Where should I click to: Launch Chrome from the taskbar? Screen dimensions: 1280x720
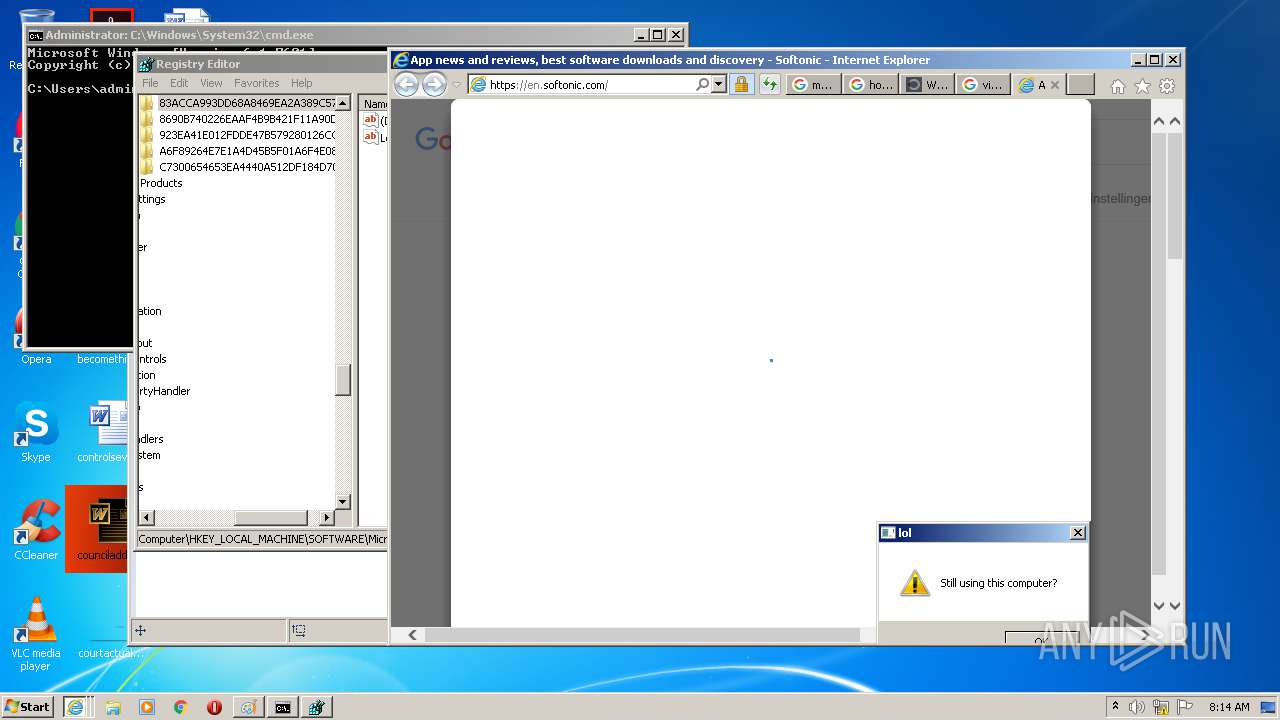tap(180, 707)
